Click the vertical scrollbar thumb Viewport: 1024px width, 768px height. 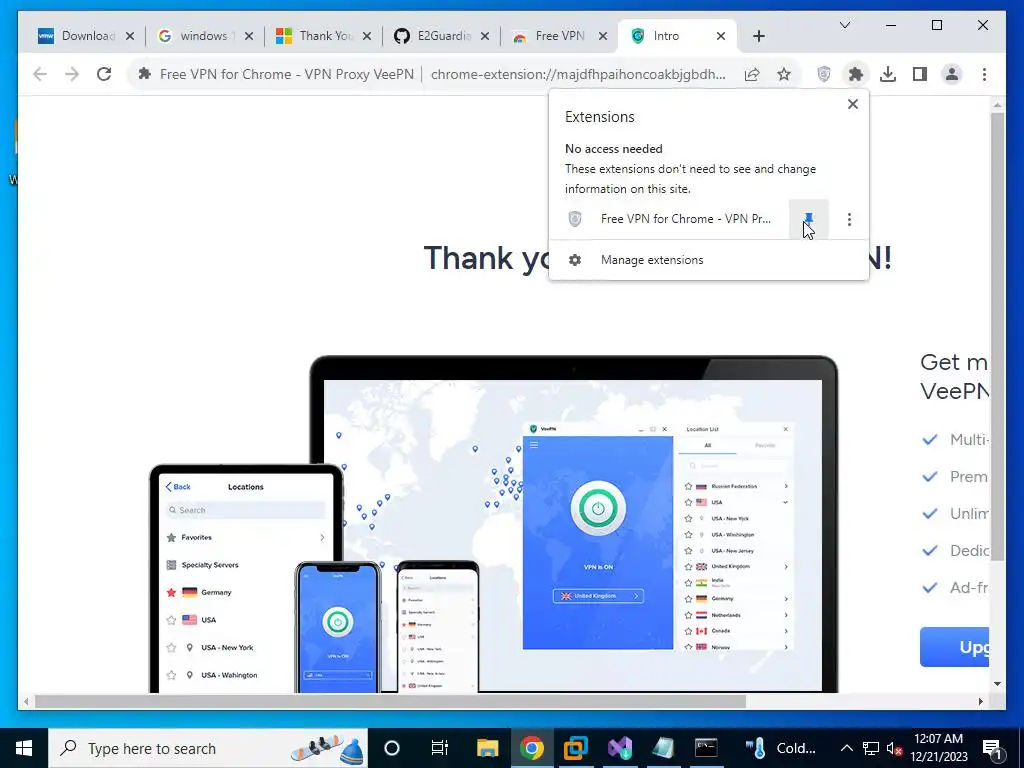coord(997,336)
